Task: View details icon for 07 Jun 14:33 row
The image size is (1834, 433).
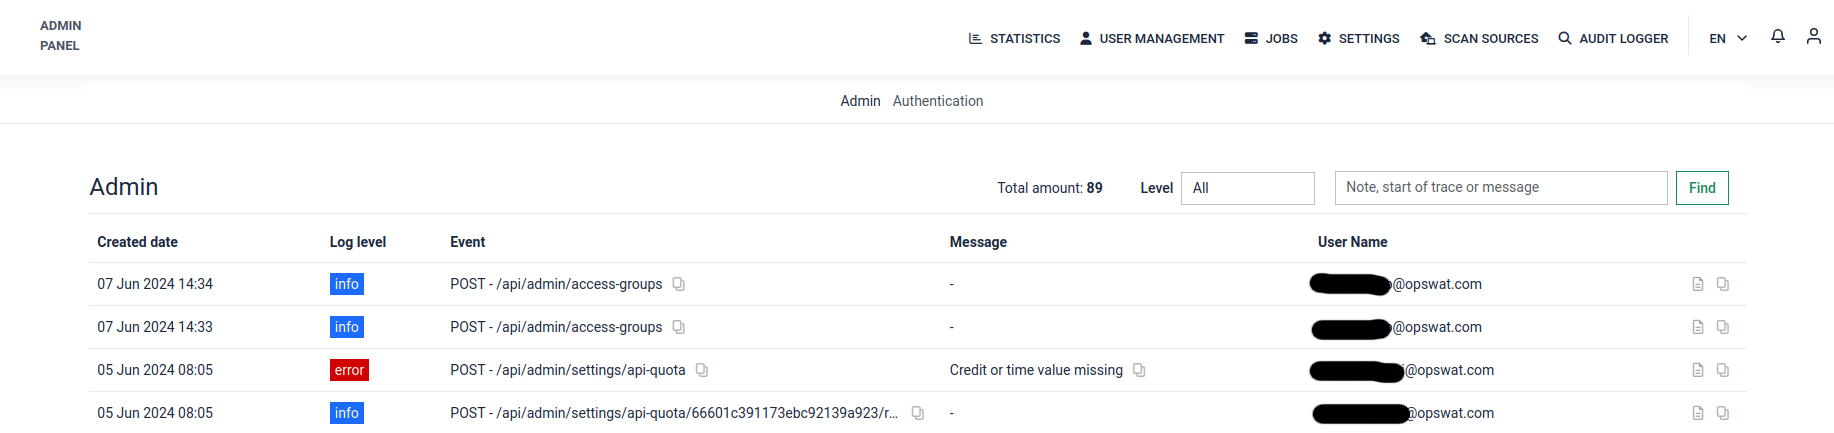Action: [1697, 327]
